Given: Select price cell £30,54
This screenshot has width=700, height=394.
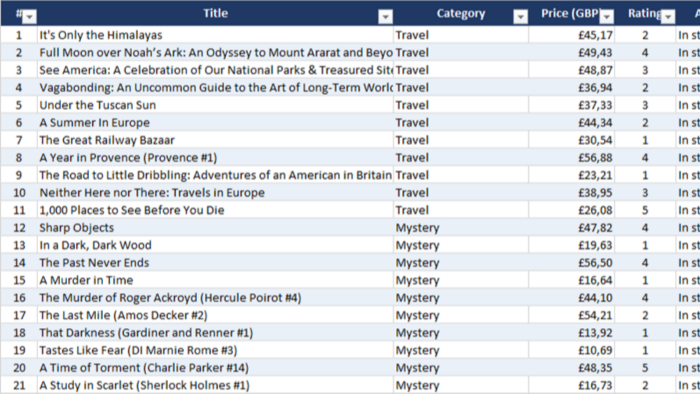Looking at the screenshot, I should click(571, 140).
